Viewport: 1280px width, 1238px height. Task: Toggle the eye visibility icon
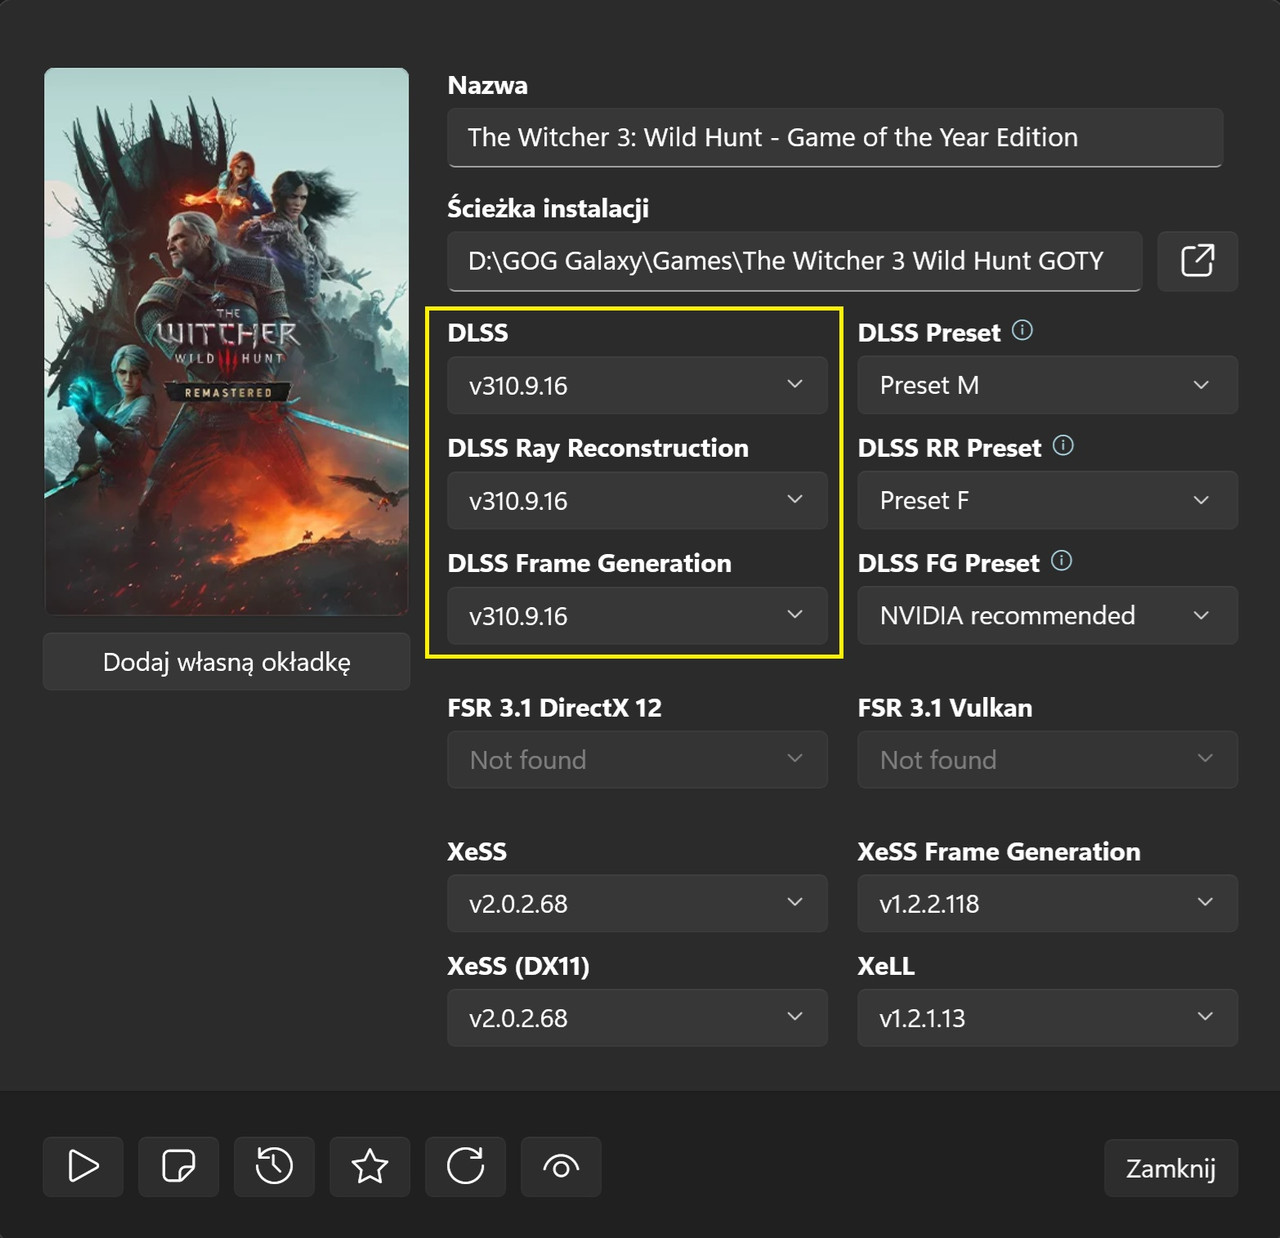561,1166
